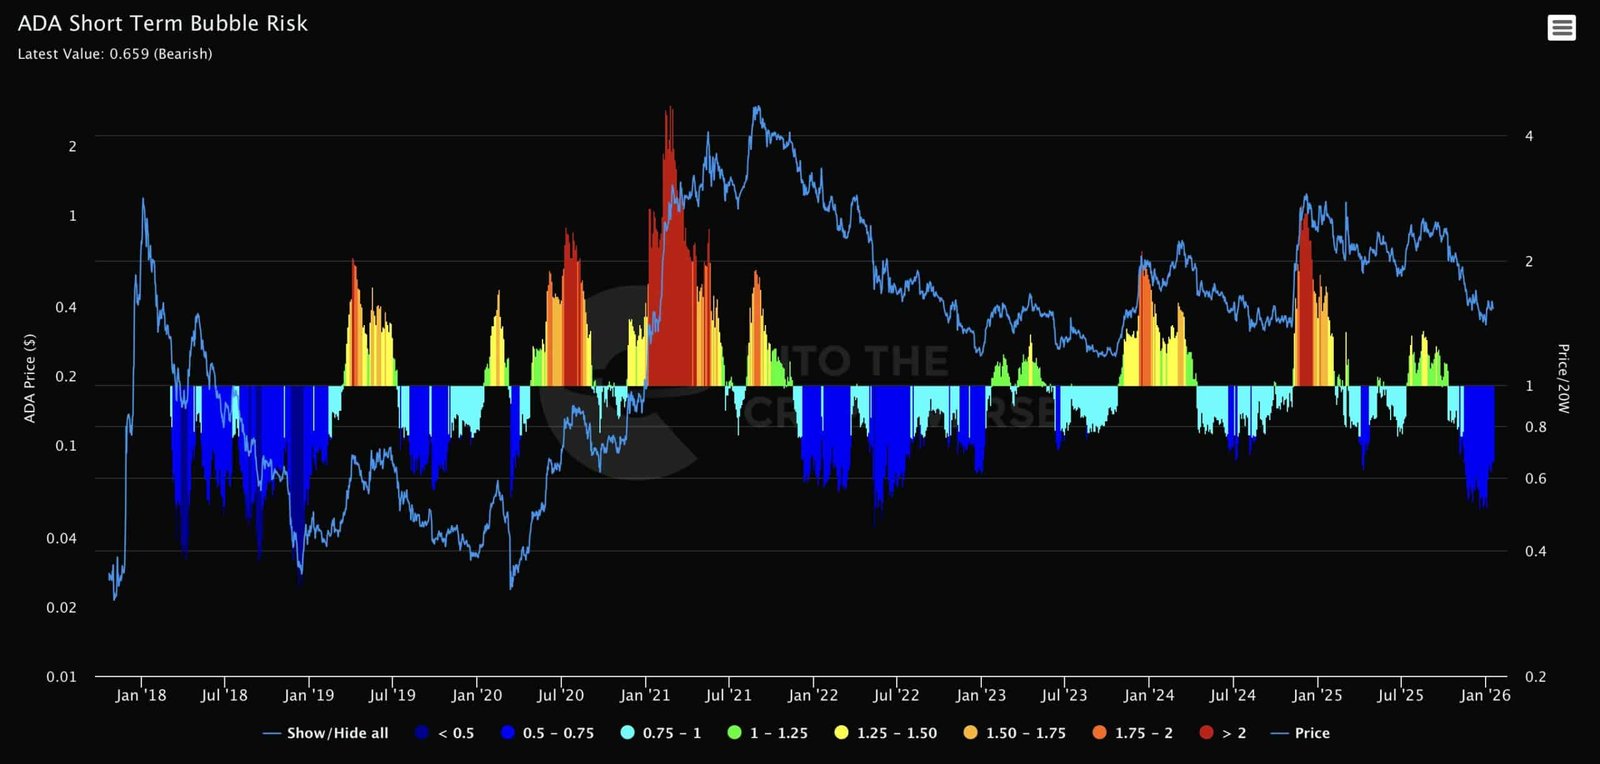Click the 'Price/20W' right axis title

coord(1563,378)
